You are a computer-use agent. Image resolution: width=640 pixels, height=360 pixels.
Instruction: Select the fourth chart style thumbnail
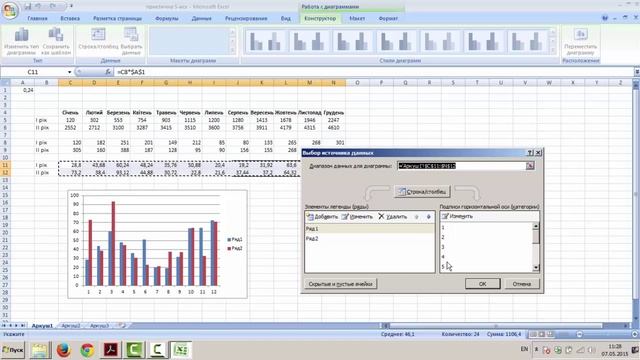[x=397, y=41]
